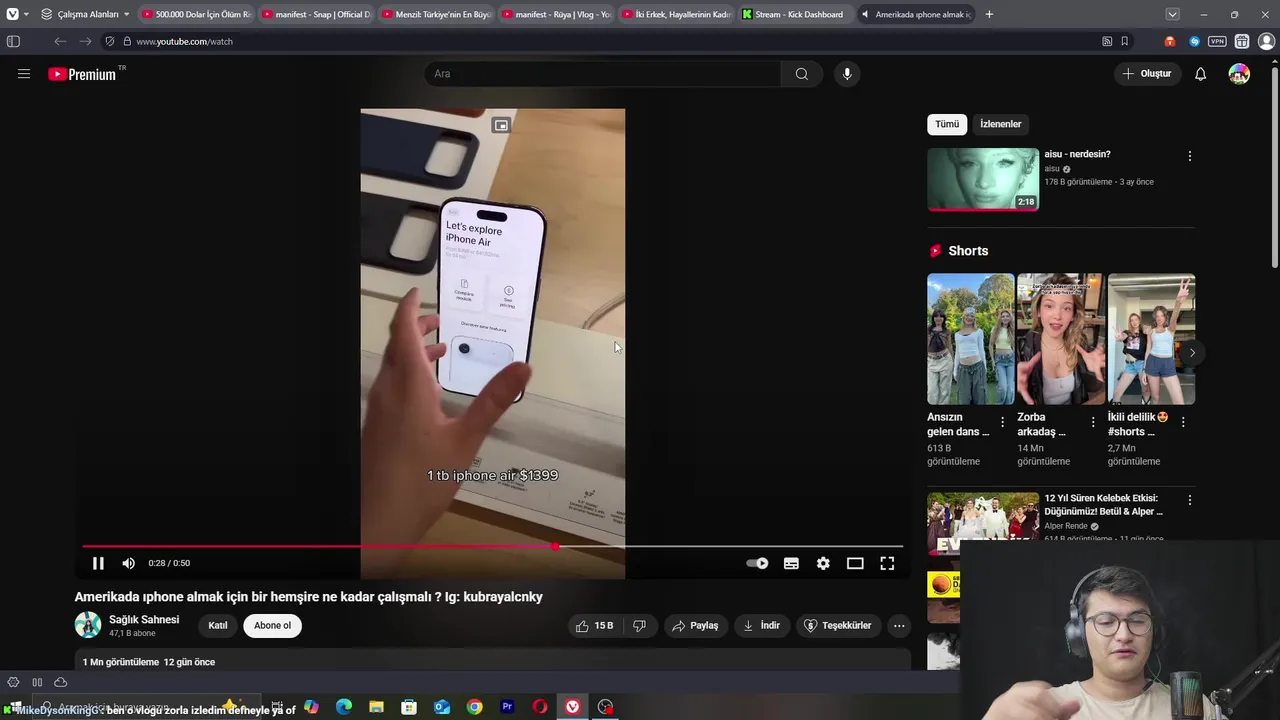The width and height of the screenshot is (1280, 720).
Task: Open options for 12 Yıl Süren Kelebek video
Action: pyautogui.click(x=1189, y=499)
